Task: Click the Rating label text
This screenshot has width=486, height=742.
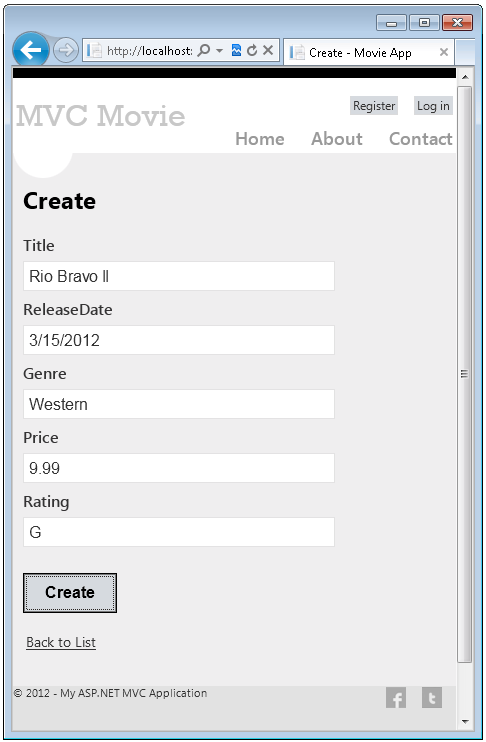Action: (x=46, y=502)
